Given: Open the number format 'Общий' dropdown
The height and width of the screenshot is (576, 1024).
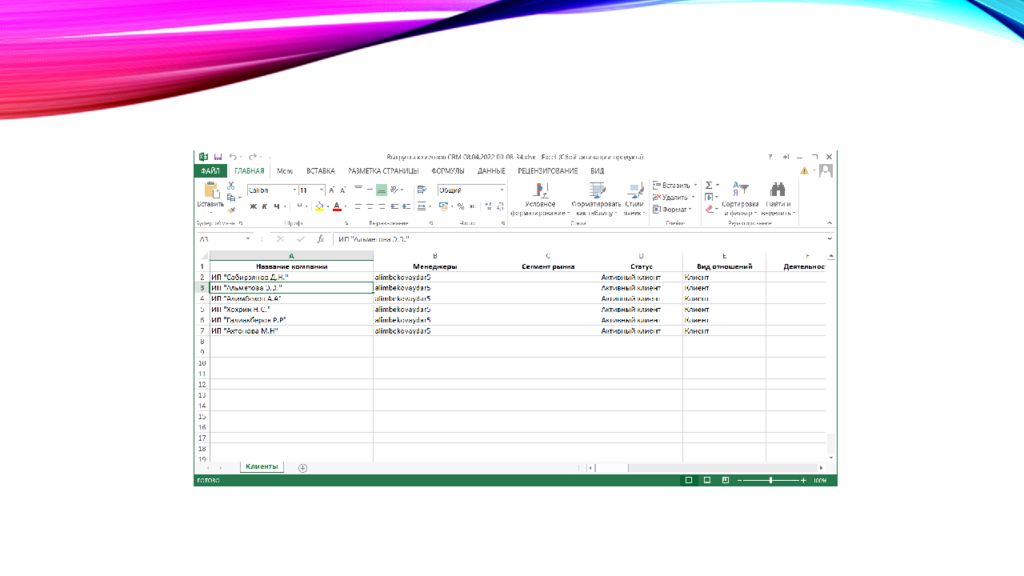Looking at the screenshot, I should [x=502, y=190].
